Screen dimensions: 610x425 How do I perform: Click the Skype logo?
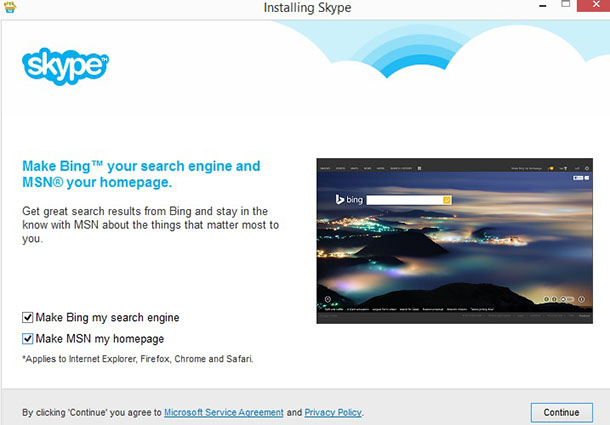[x=65, y=66]
